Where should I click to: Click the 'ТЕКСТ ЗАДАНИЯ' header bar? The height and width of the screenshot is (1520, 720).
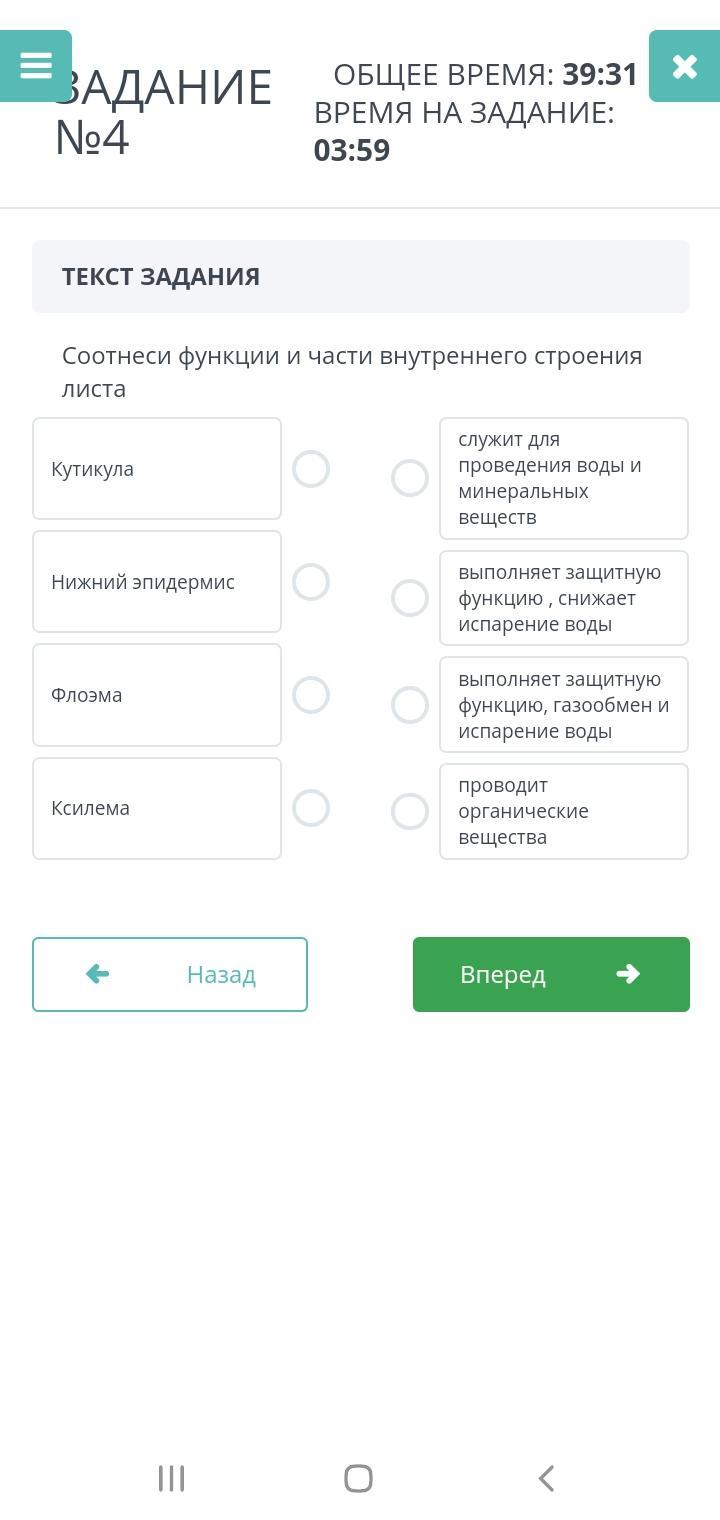tap(361, 277)
